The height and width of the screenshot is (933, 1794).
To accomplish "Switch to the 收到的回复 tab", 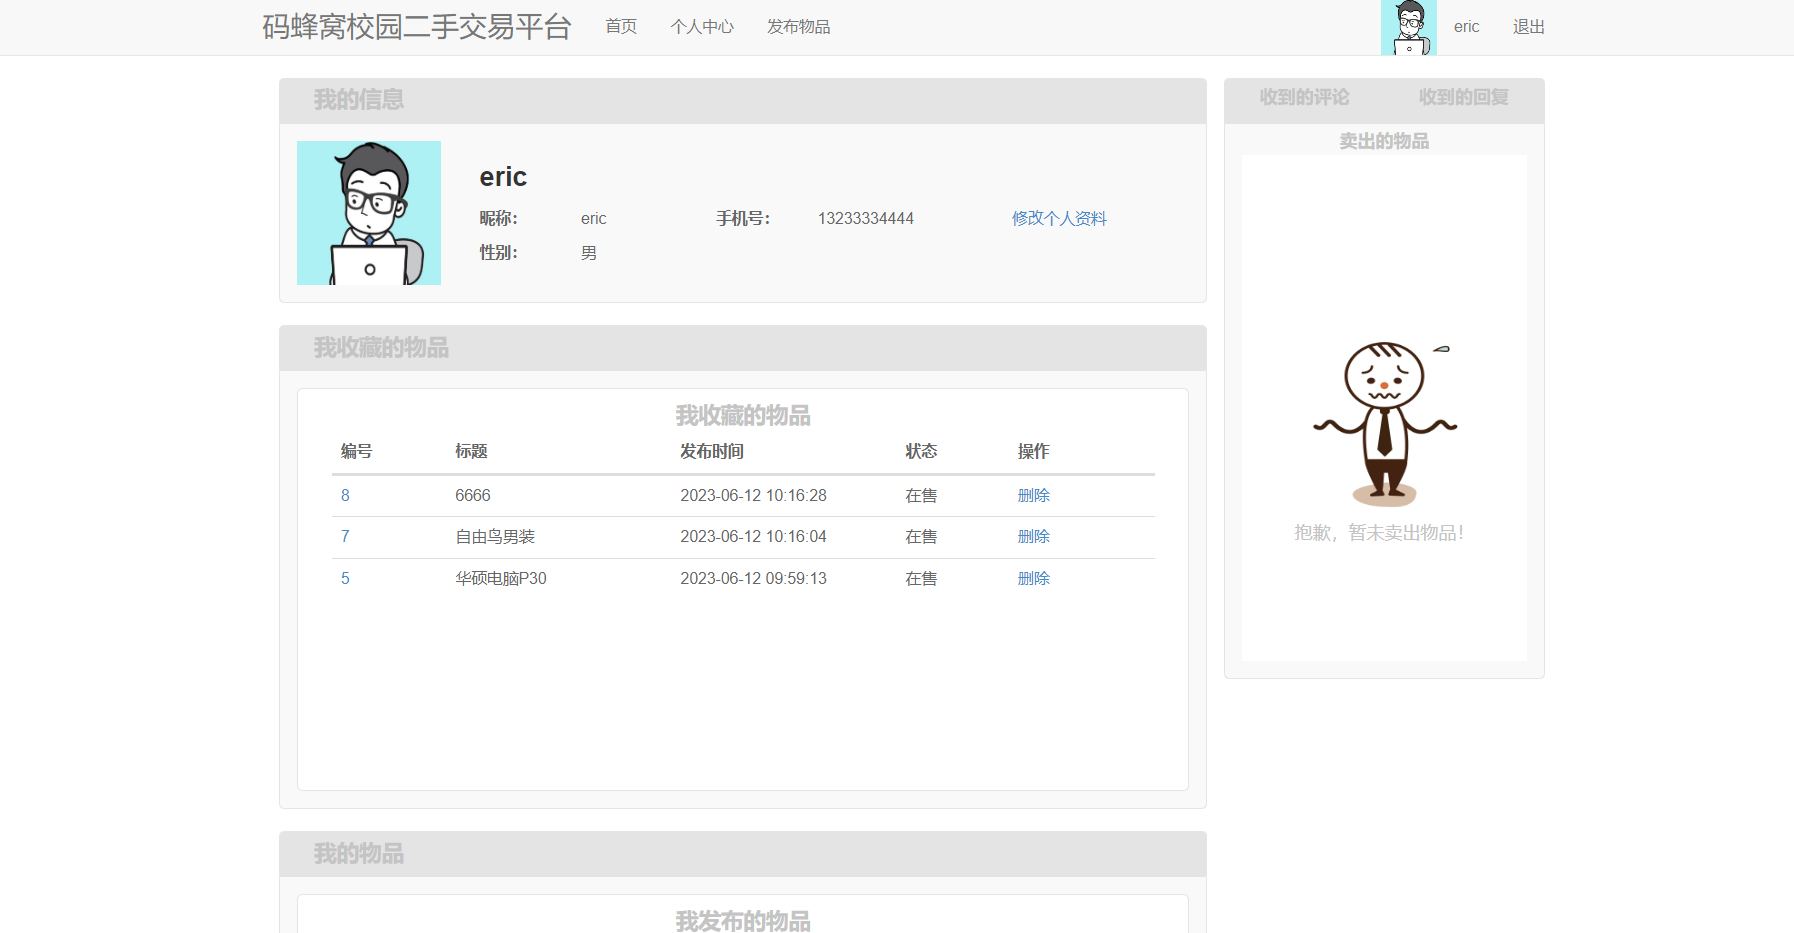I will point(1463,97).
